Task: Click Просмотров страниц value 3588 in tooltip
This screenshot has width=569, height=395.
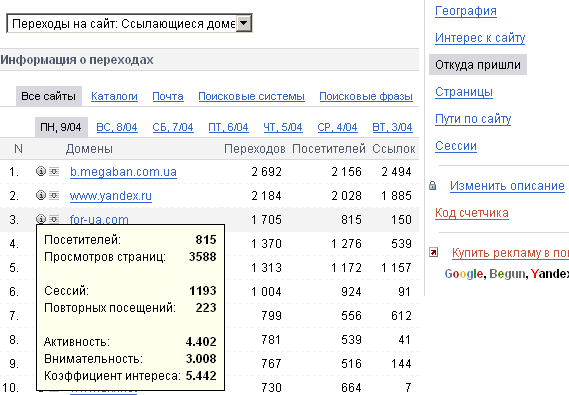Action: click(x=202, y=257)
